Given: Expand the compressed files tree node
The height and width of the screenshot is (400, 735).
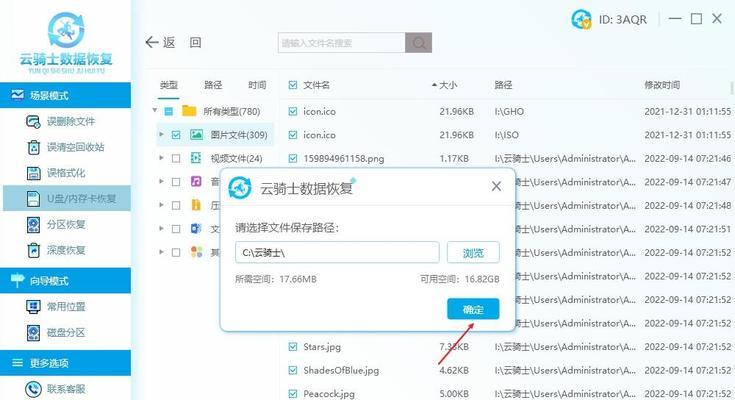Looking at the screenshot, I should click(161, 205).
